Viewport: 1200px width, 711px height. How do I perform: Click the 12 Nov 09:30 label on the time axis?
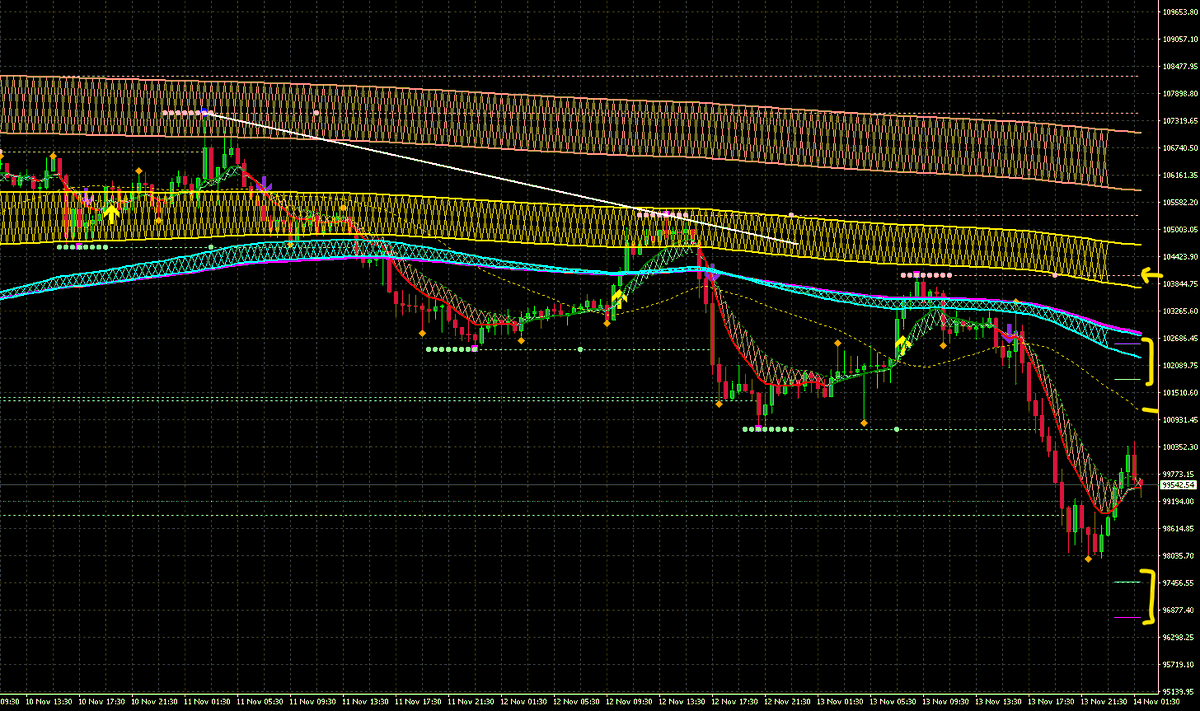[630, 703]
